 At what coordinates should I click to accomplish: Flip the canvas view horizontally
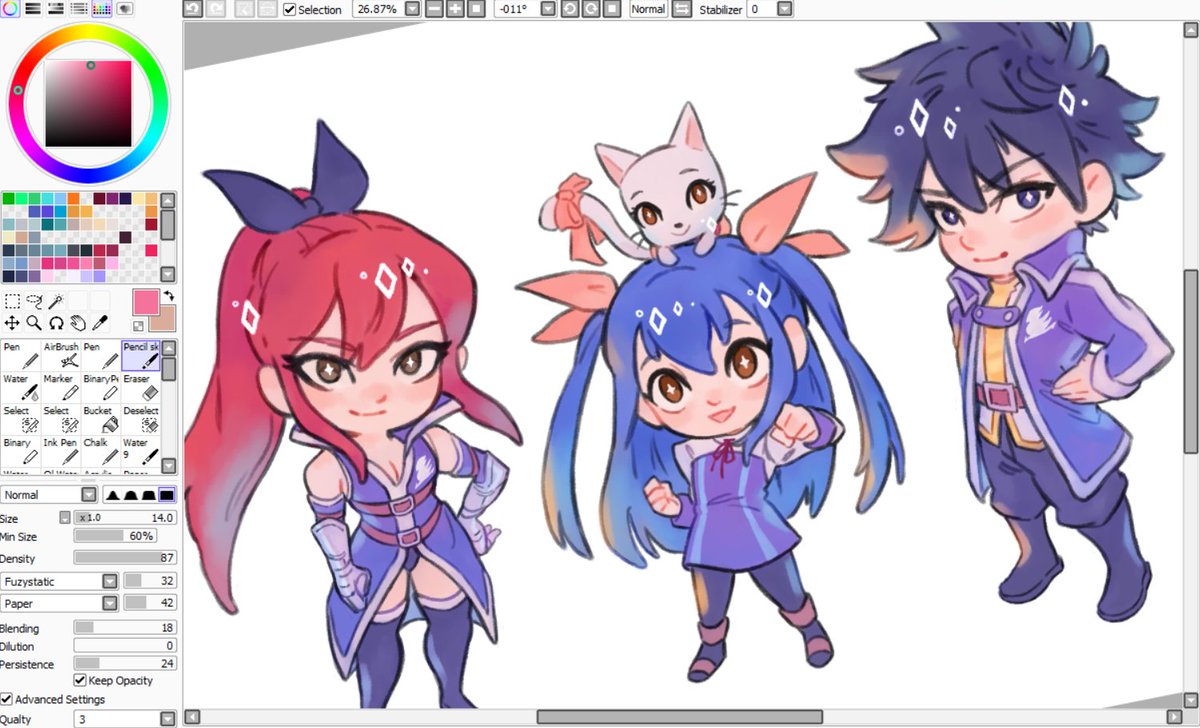tap(681, 9)
